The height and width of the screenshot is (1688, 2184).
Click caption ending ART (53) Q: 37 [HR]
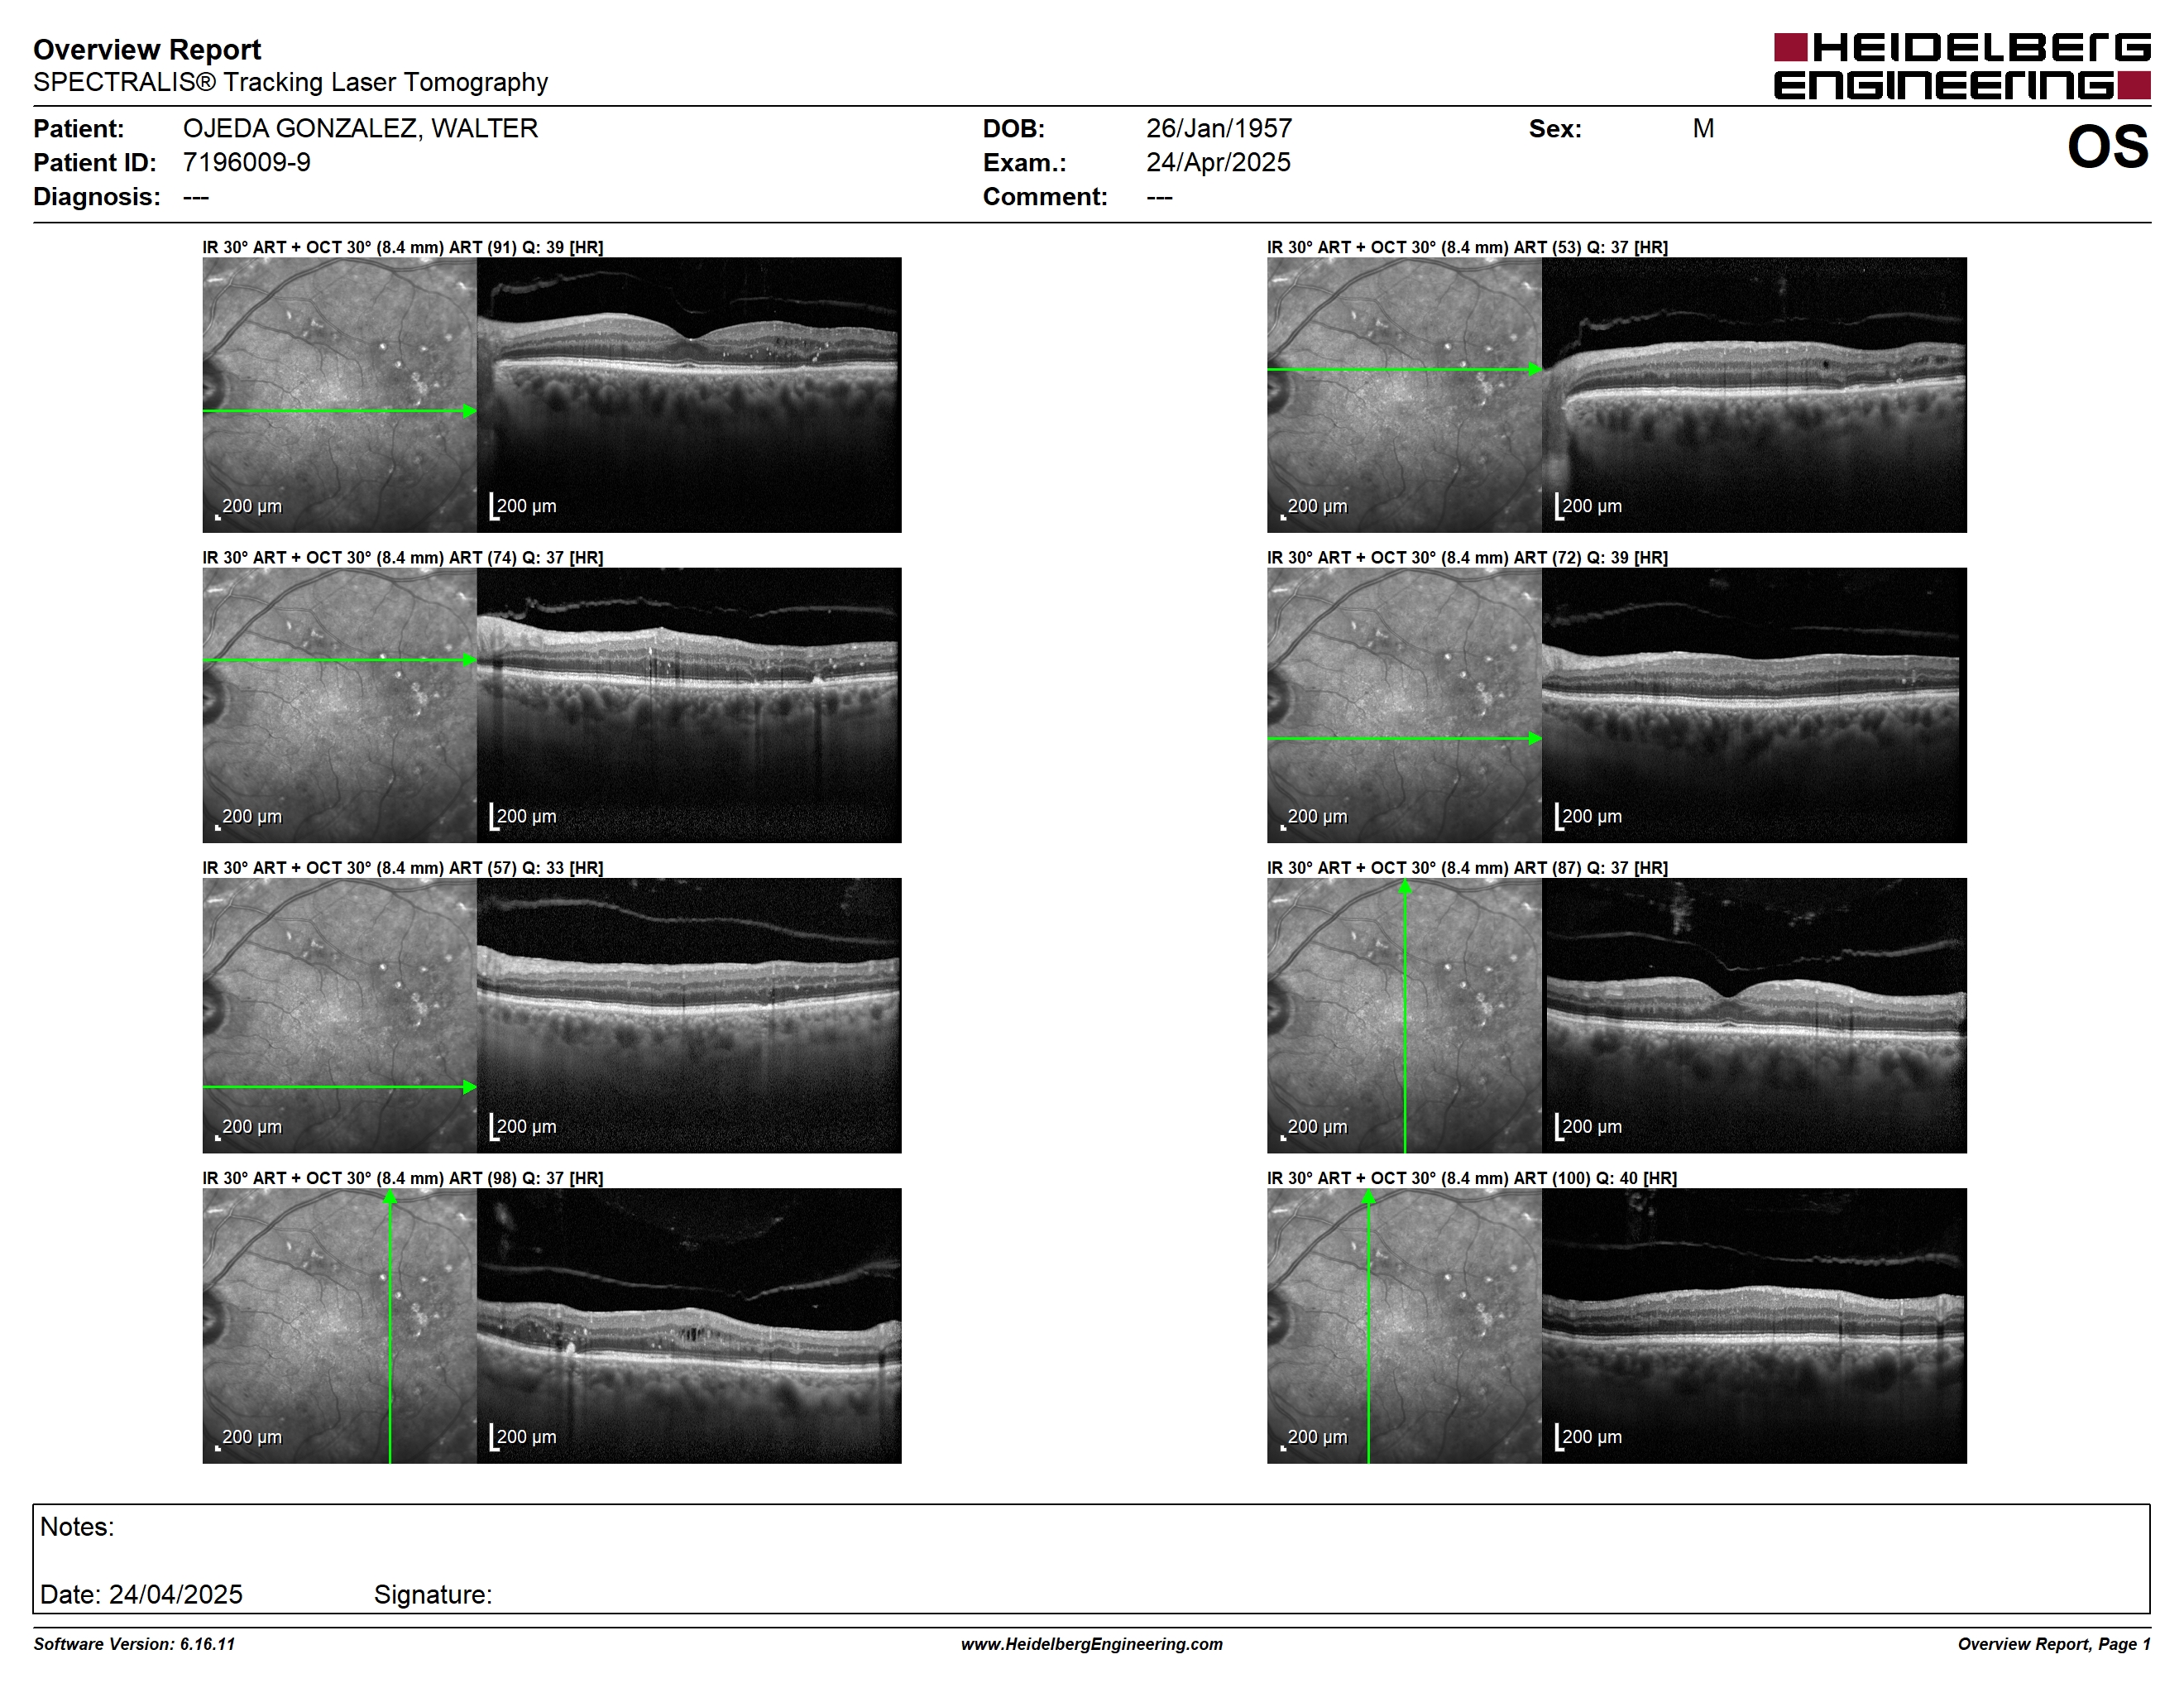1467,247
